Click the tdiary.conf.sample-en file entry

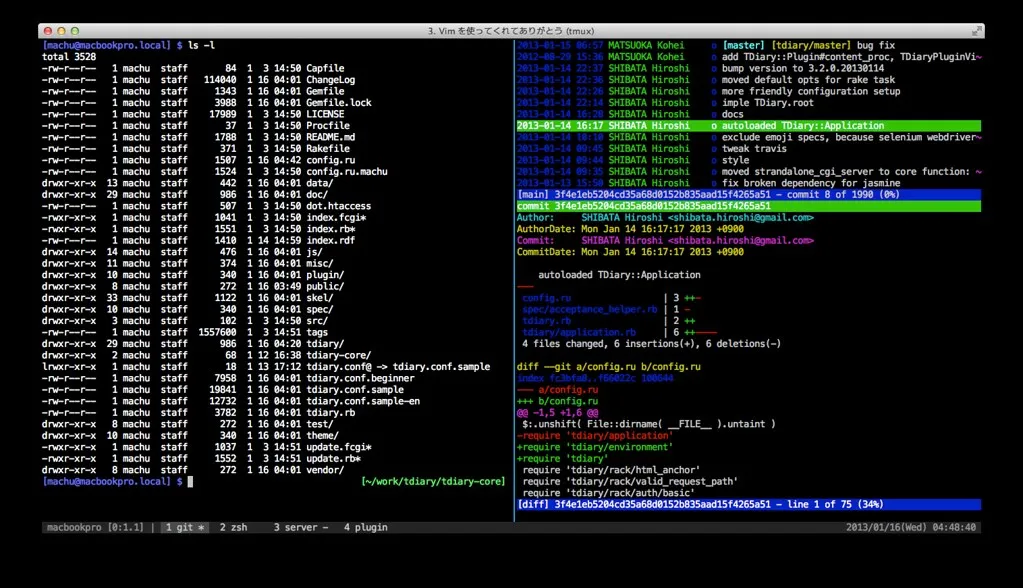coord(364,400)
